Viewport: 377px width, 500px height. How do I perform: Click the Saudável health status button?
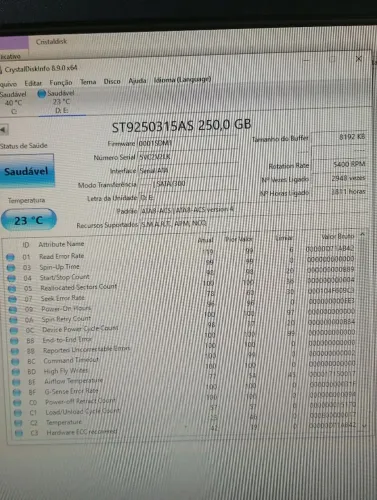27,171
